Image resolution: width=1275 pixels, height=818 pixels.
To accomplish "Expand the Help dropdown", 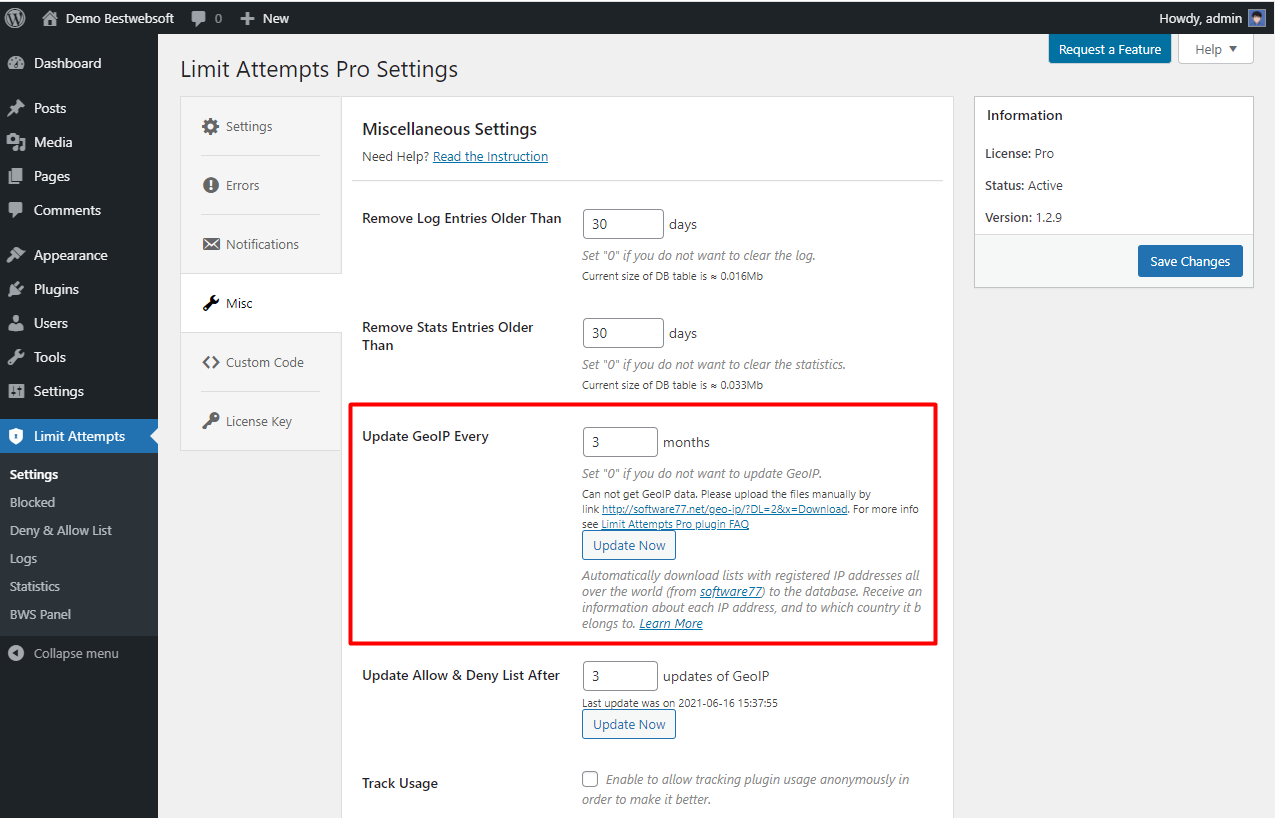I will pyautogui.click(x=1215, y=49).
